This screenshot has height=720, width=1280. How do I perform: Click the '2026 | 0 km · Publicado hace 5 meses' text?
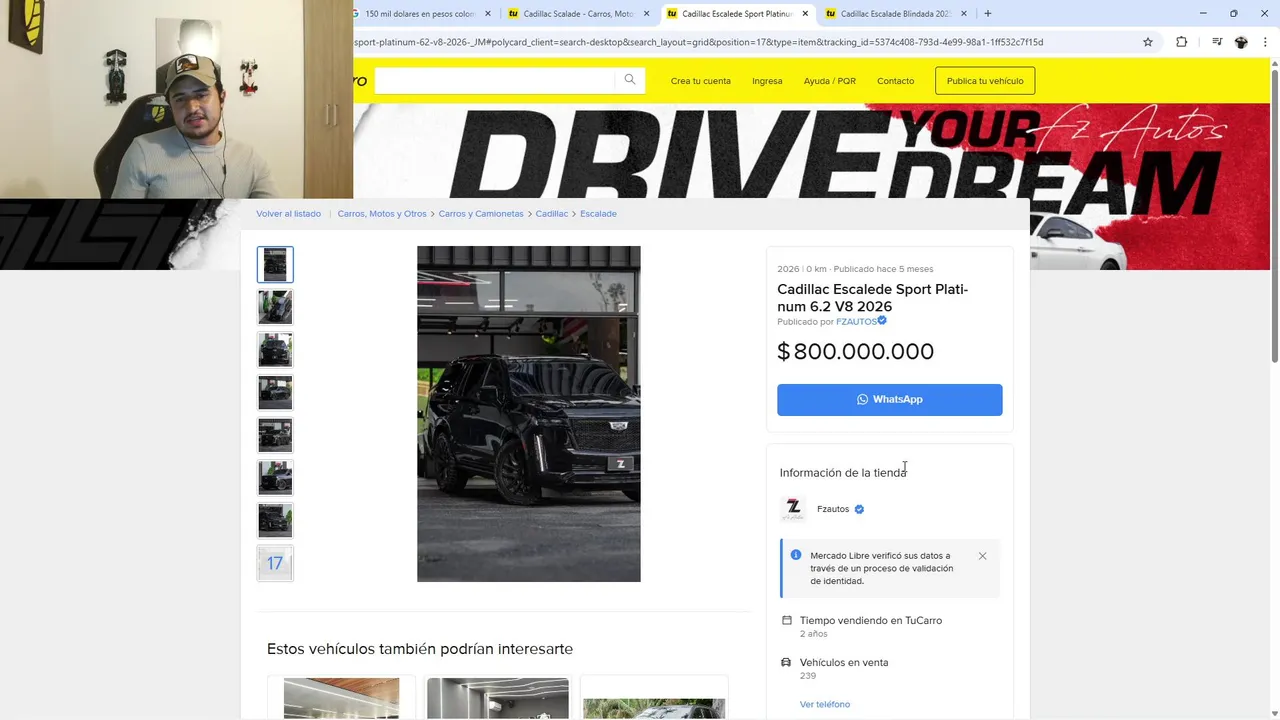(x=855, y=269)
